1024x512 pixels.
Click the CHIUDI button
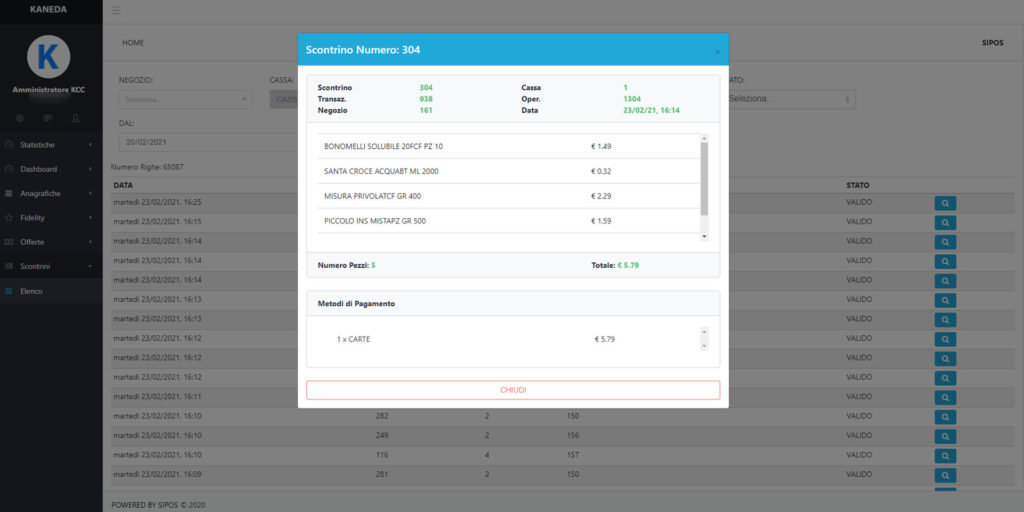(x=512, y=390)
